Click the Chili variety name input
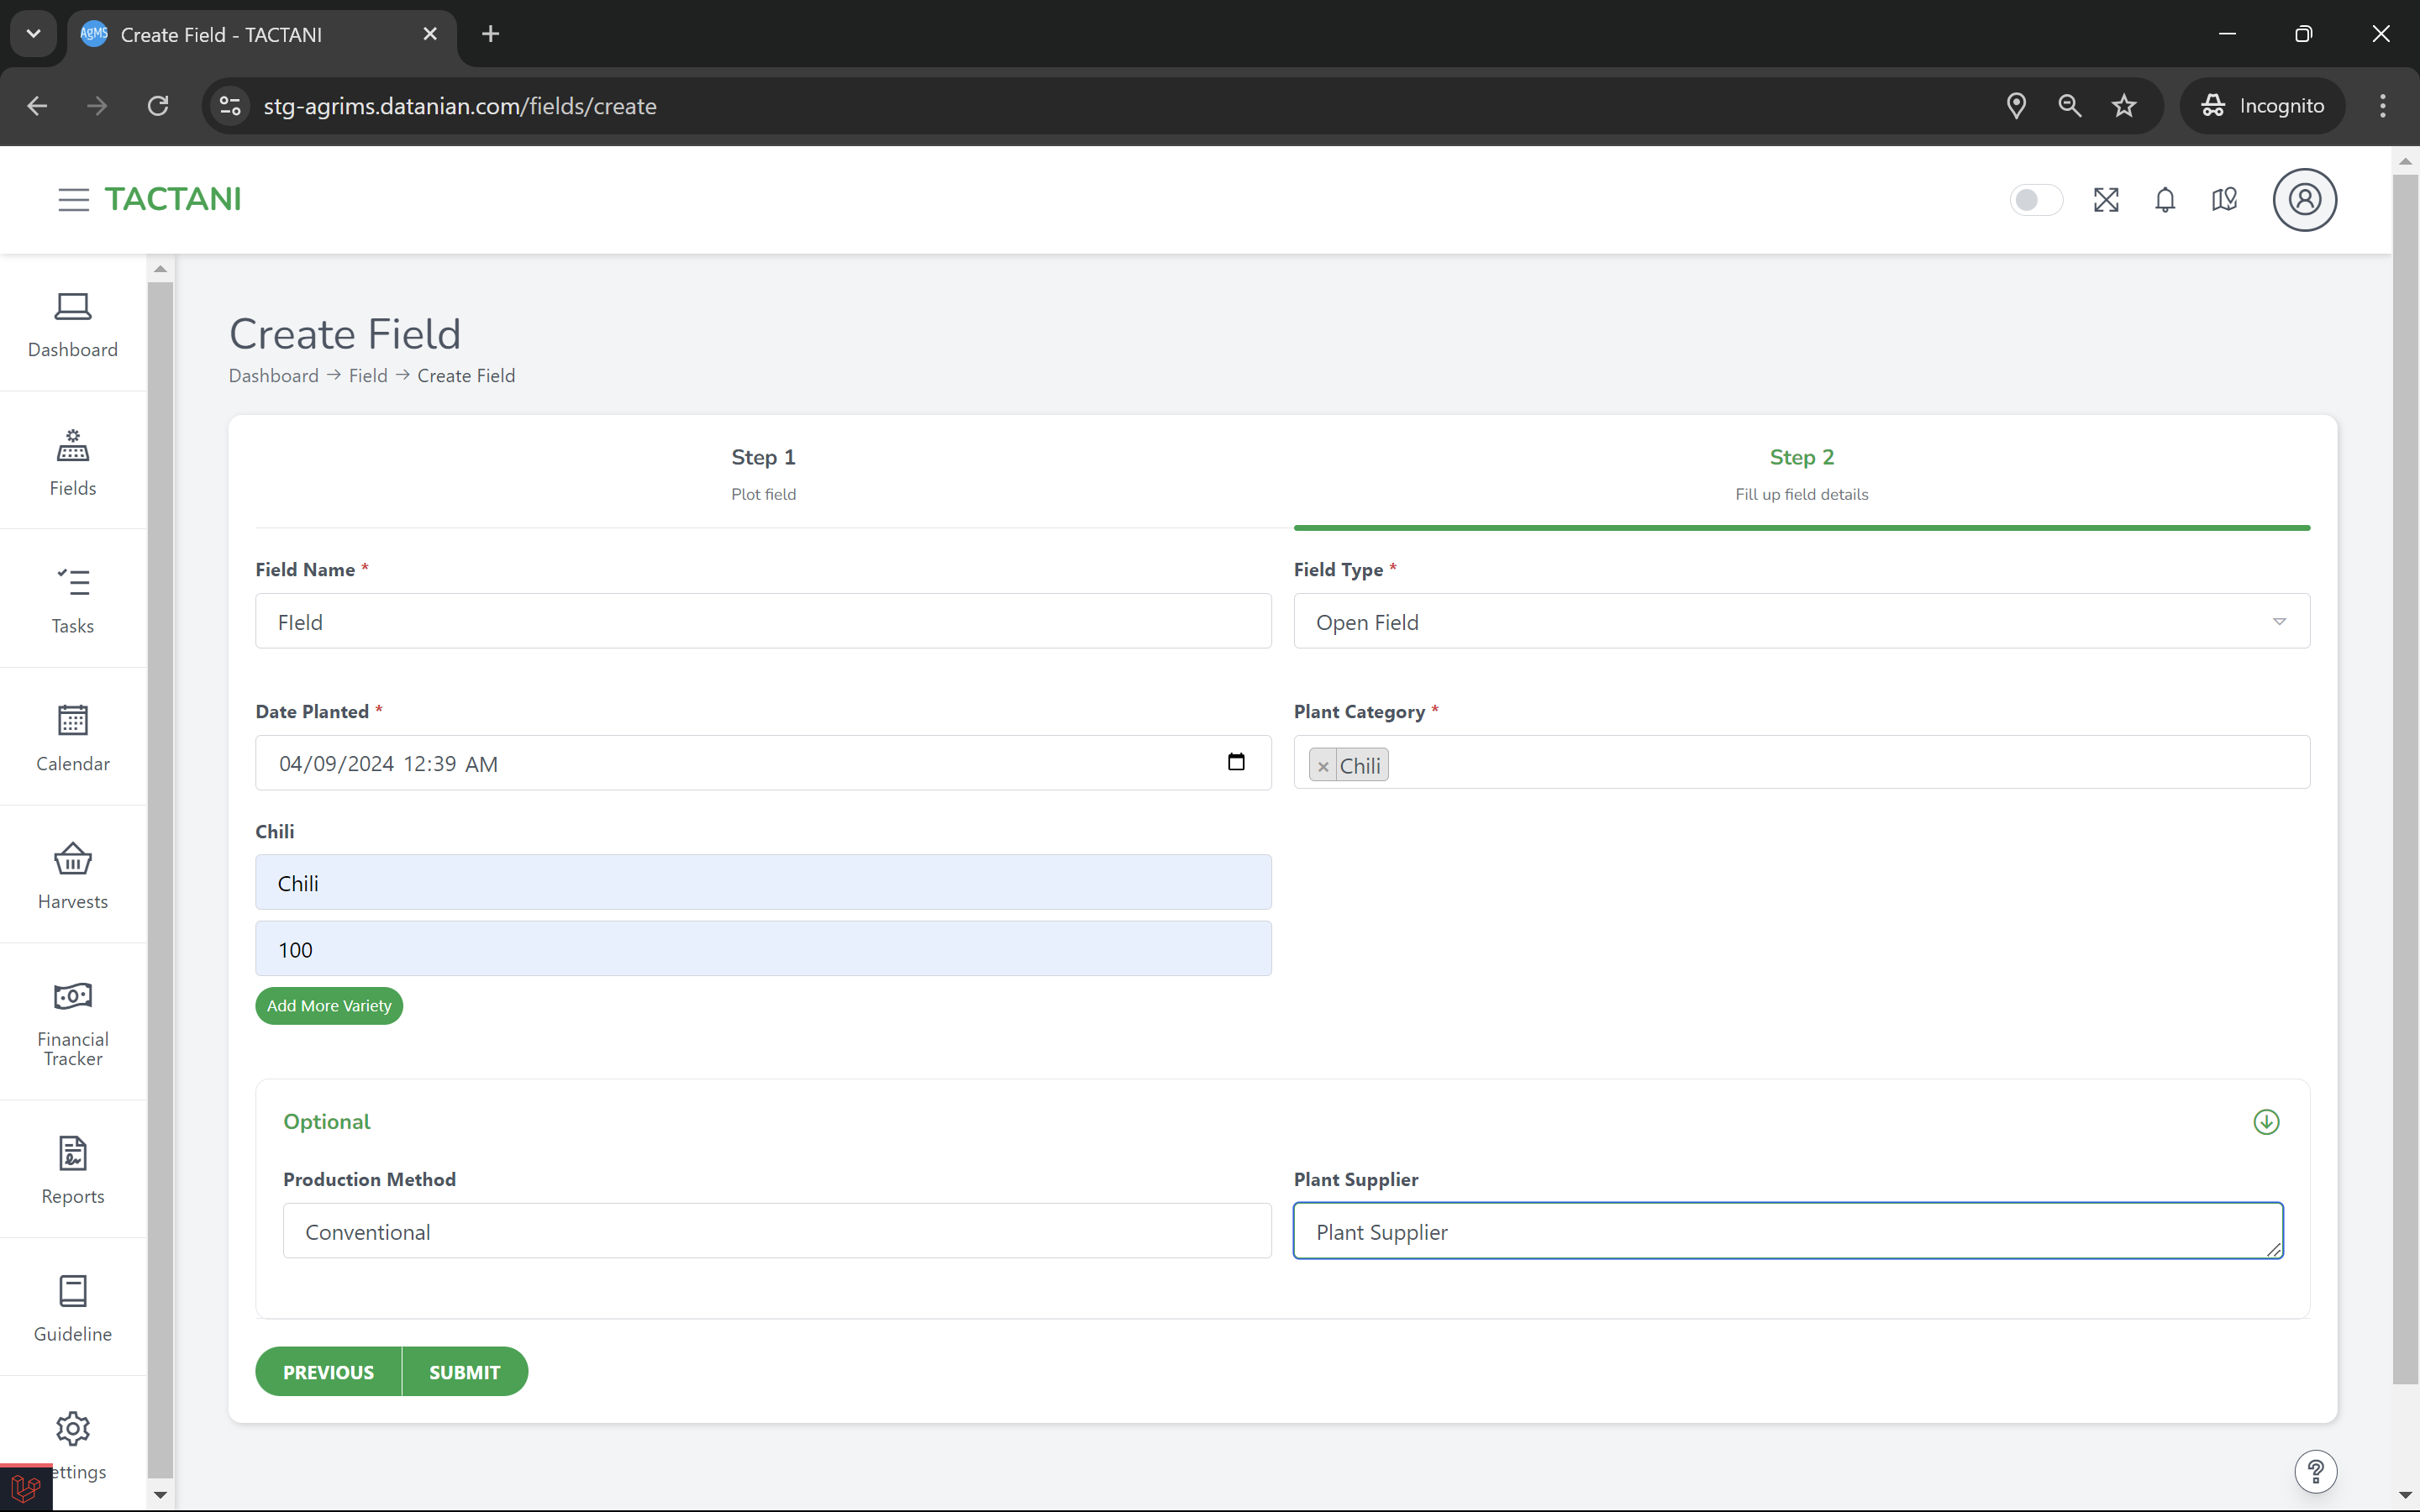The image size is (2420, 1512). pos(763,882)
